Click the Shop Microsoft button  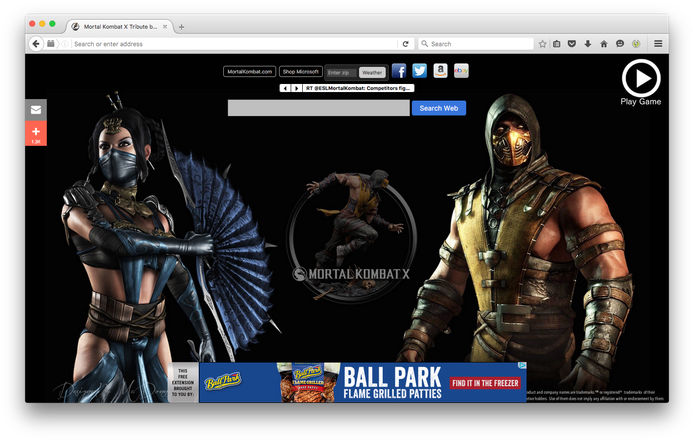[300, 72]
